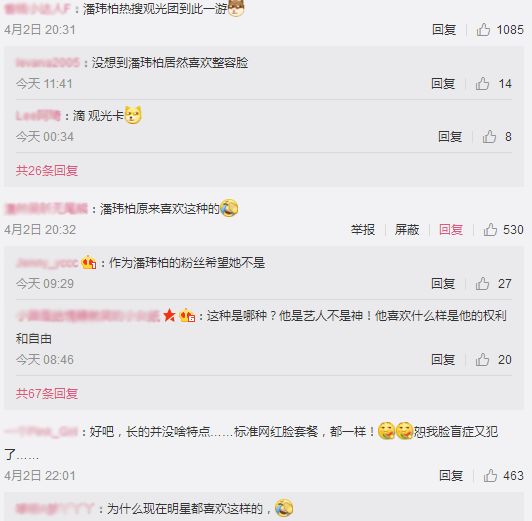The width and height of the screenshot is (532, 521).
Task: Like the 22:01 comment with 463 likes
Action: click(x=490, y=476)
